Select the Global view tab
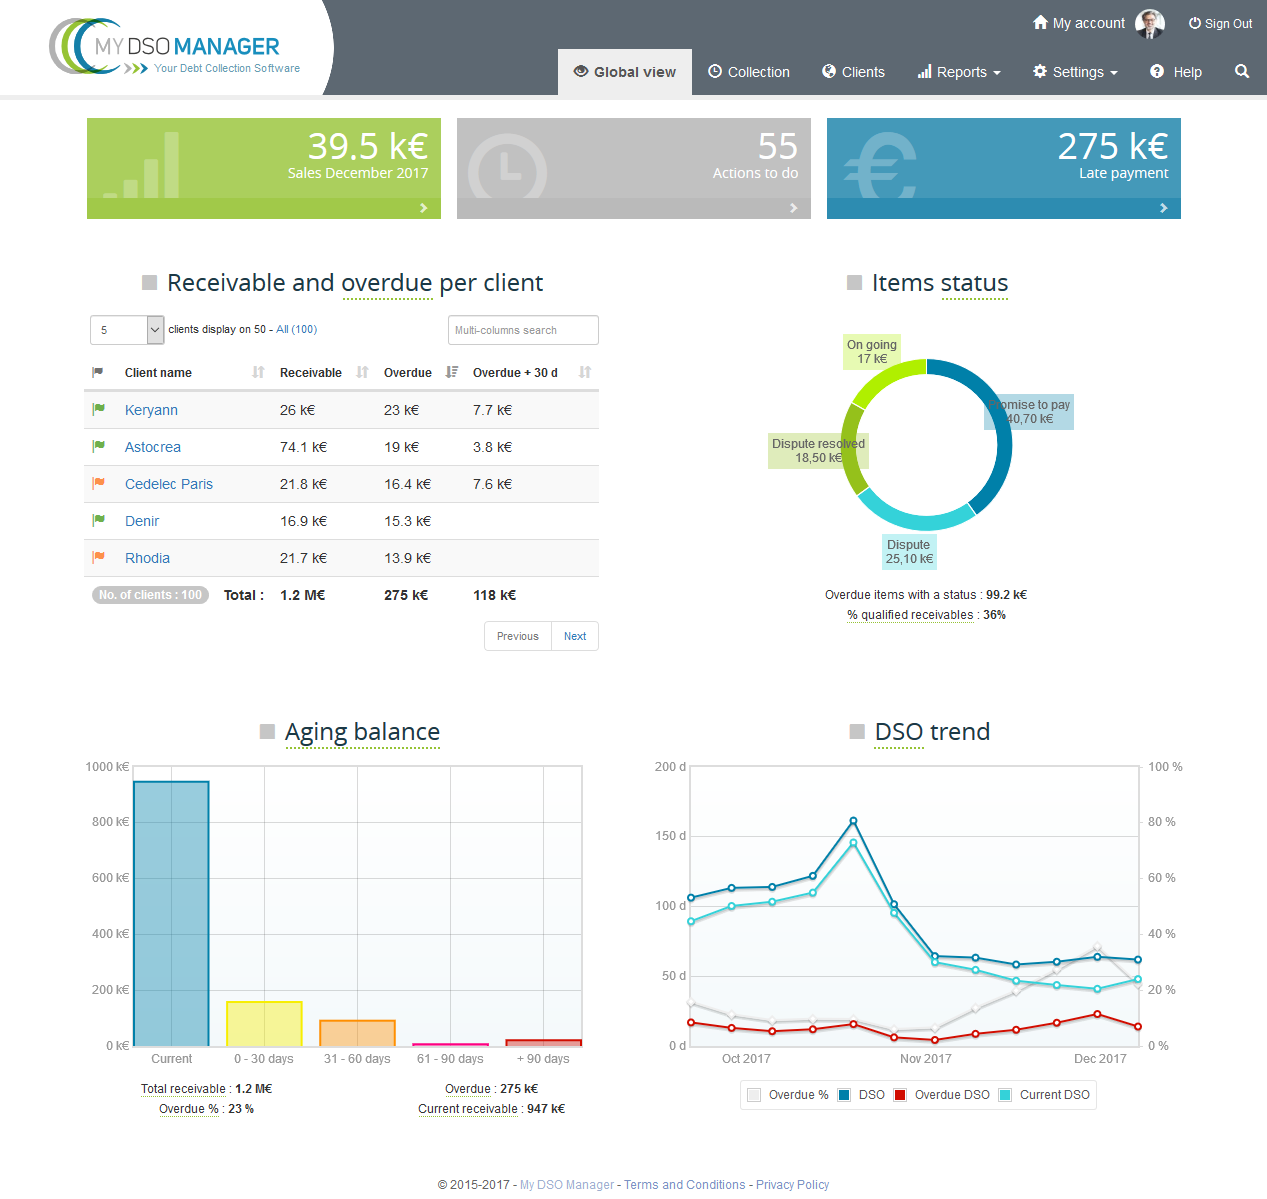The width and height of the screenshot is (1267, 1199). click(x=625, y=72)
